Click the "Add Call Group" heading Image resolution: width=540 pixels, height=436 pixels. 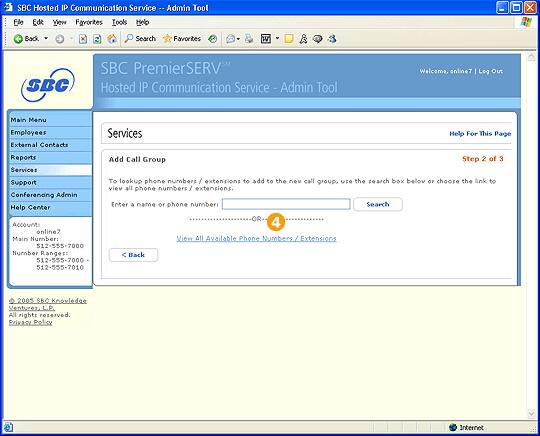click(x=137, y=159)
